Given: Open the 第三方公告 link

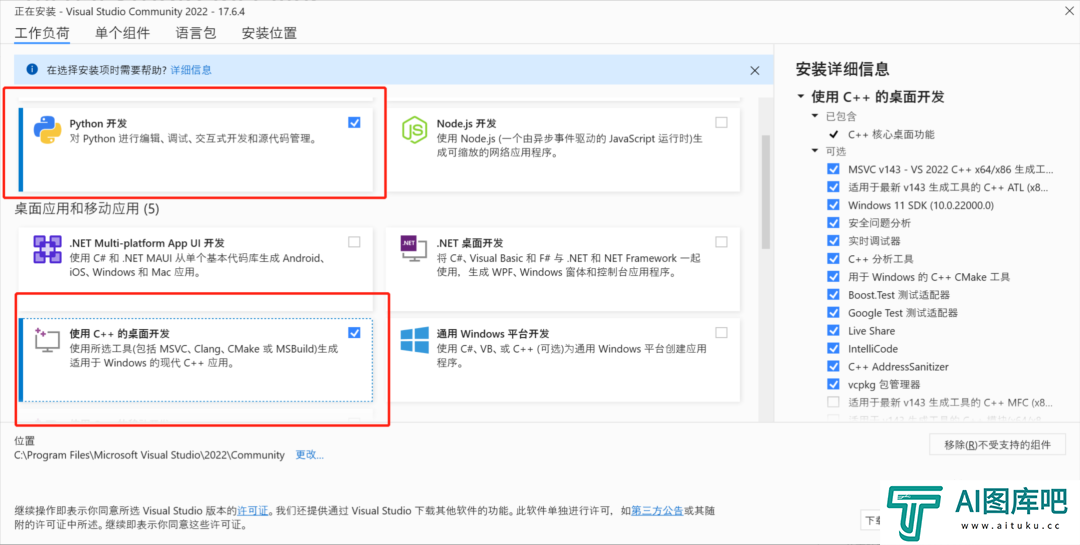Looking at the screenshot, I should pyautogui.click(x=657, y=511).
